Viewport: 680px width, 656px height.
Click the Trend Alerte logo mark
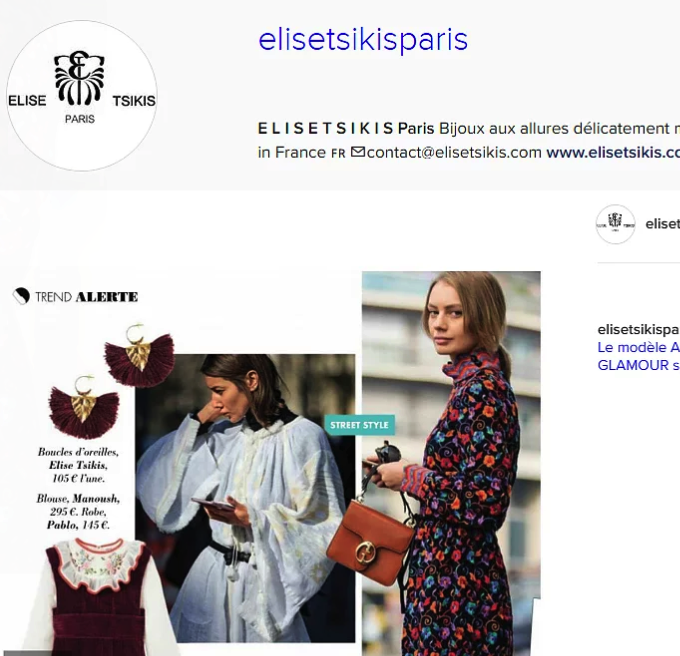click(x=21, y=296)
